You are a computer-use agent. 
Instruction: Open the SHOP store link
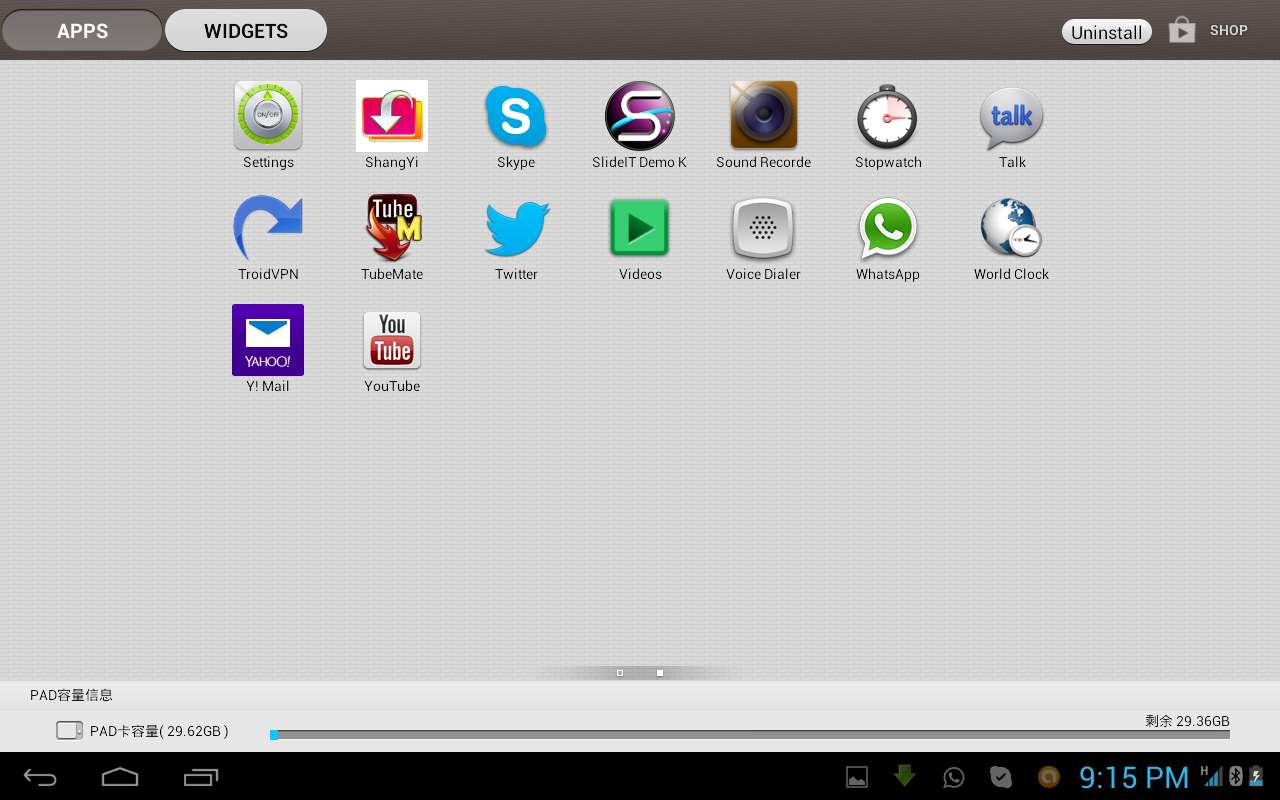(1210, 31)
